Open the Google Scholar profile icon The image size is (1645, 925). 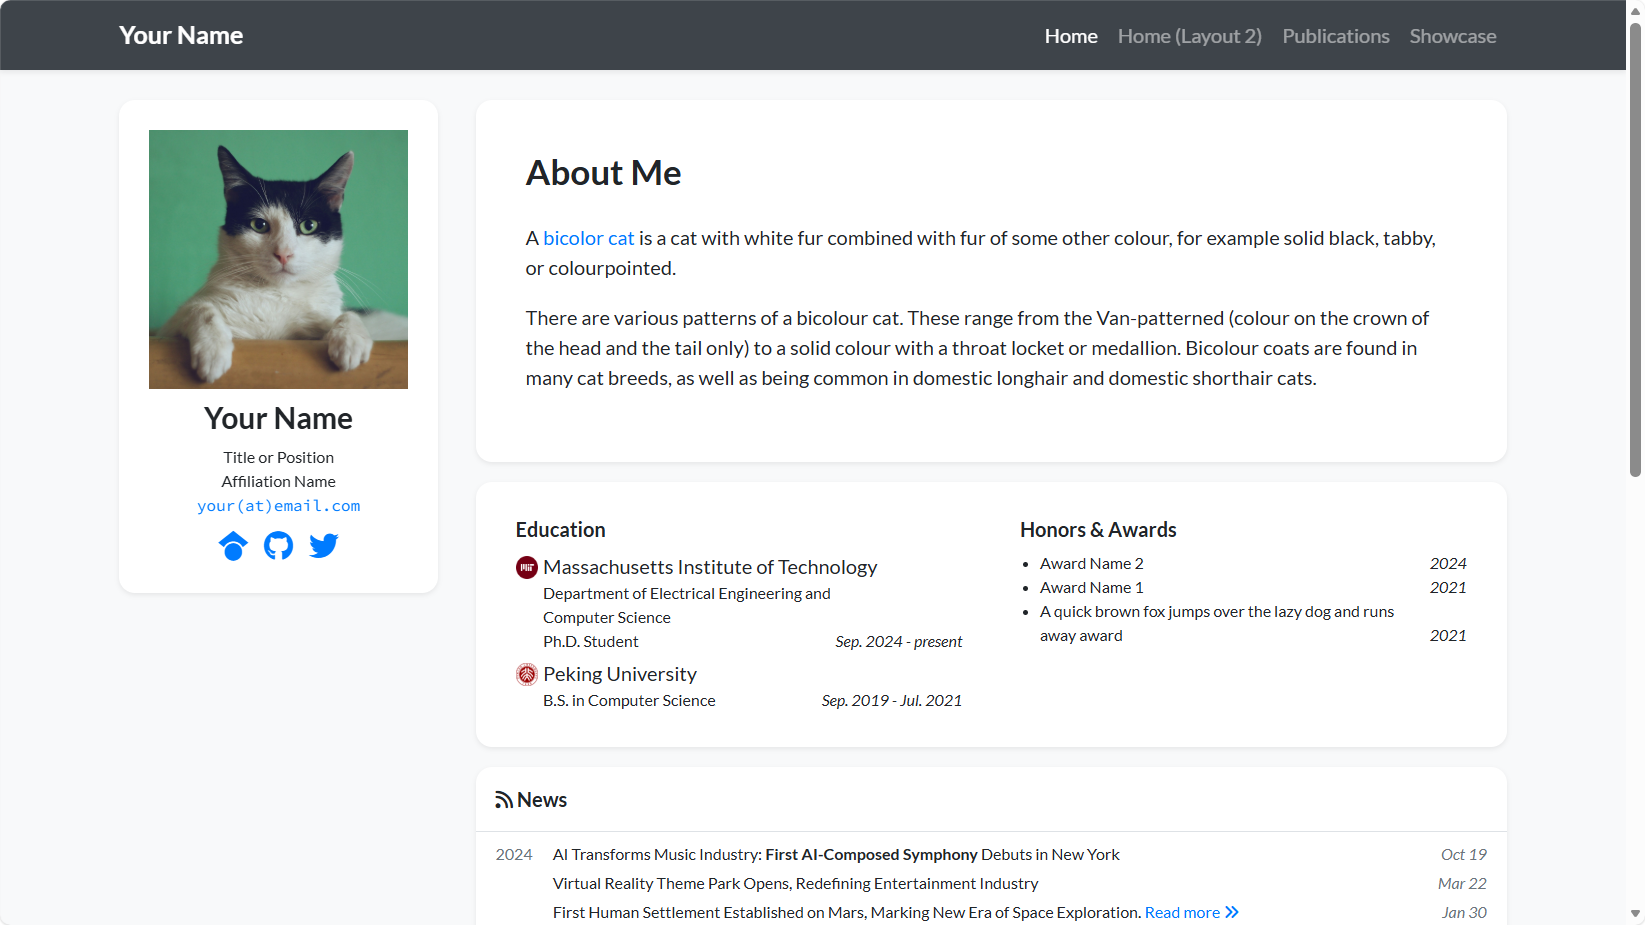coord(233,546)
